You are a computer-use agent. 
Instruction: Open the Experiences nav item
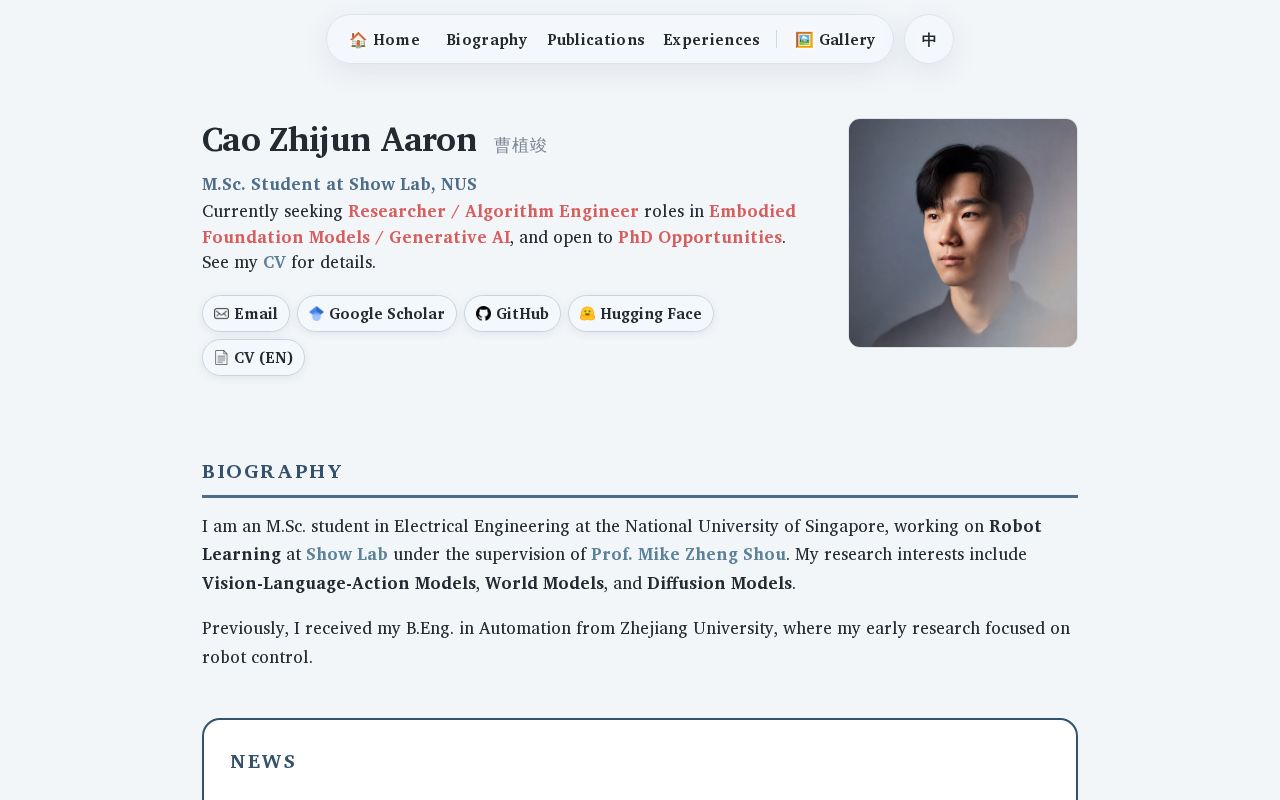point(711,40)
